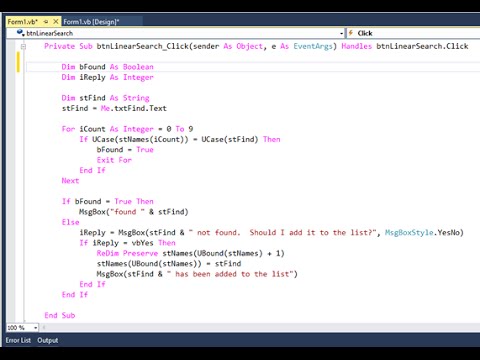Screen dimensions: 480x360
Task: Click the "Else" keyword line
Action: click(70, 222)
